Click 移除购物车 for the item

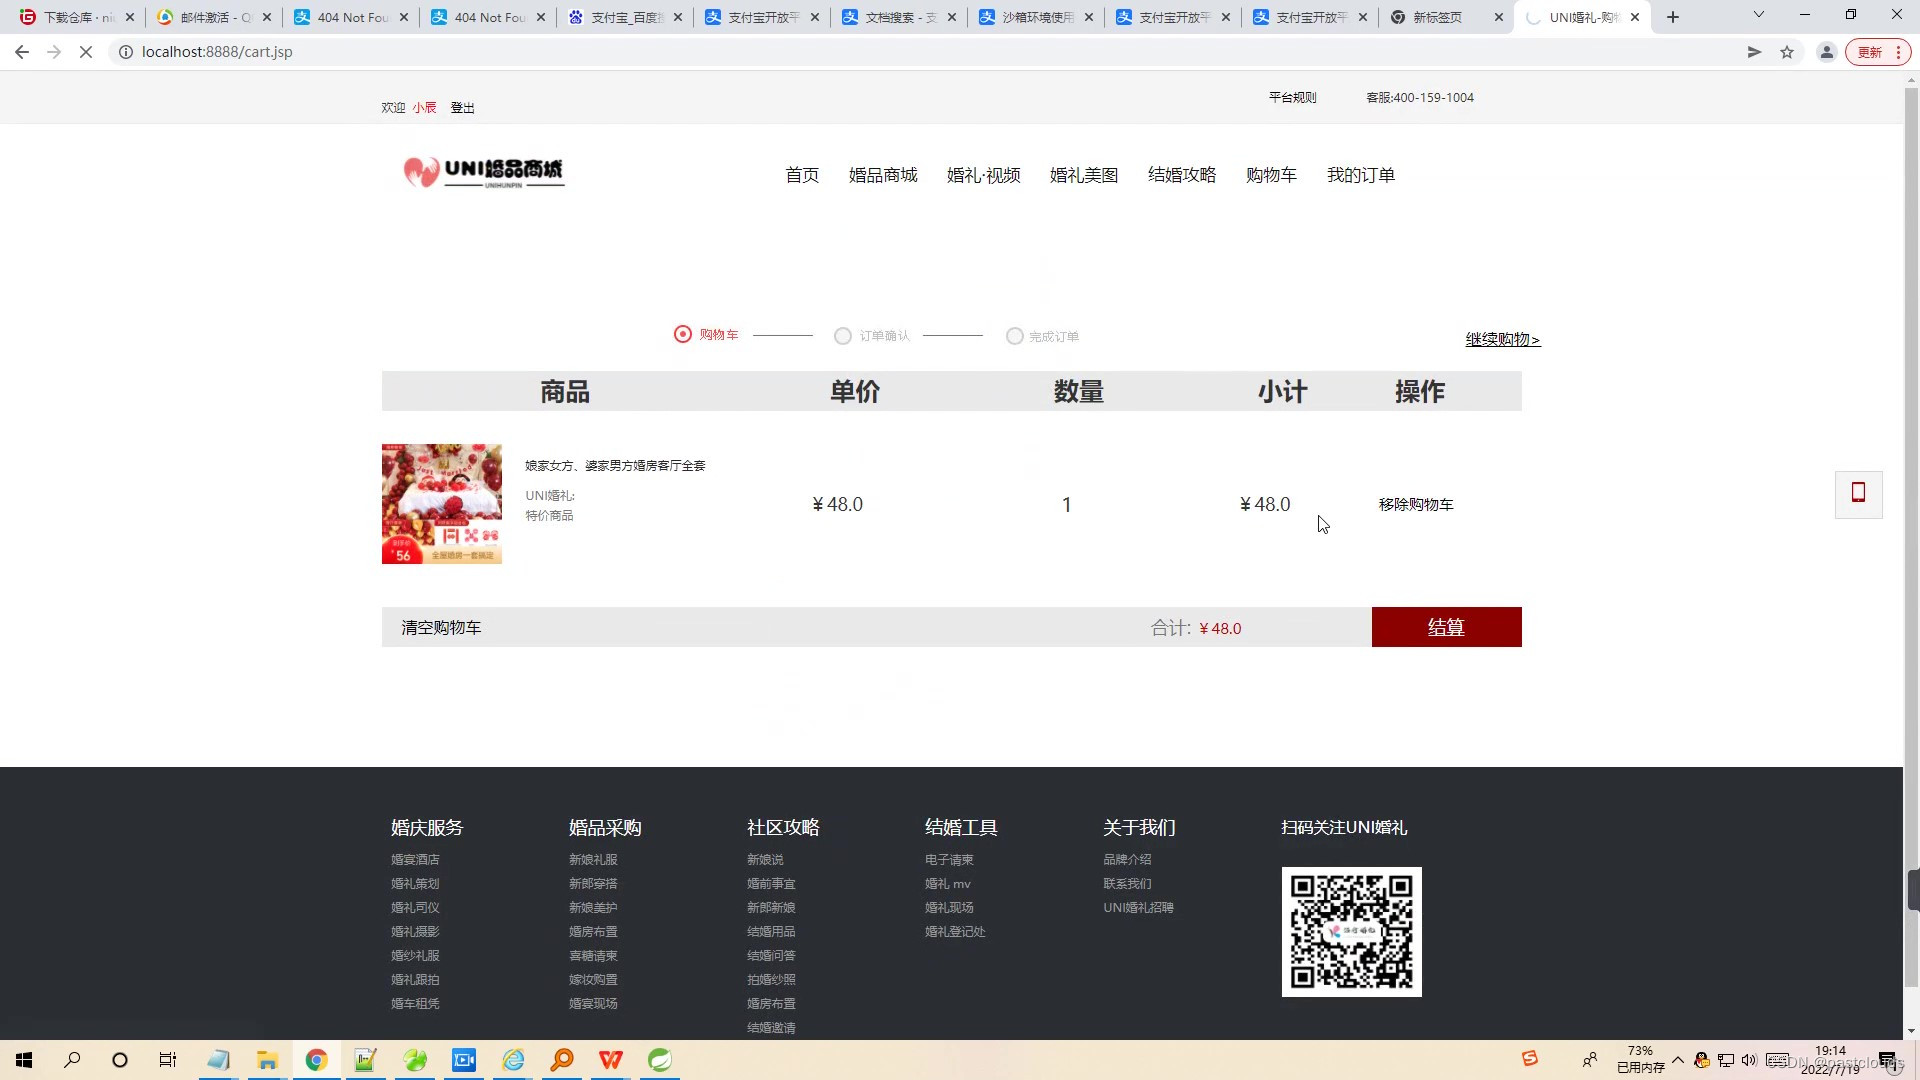click(1416, 504)
